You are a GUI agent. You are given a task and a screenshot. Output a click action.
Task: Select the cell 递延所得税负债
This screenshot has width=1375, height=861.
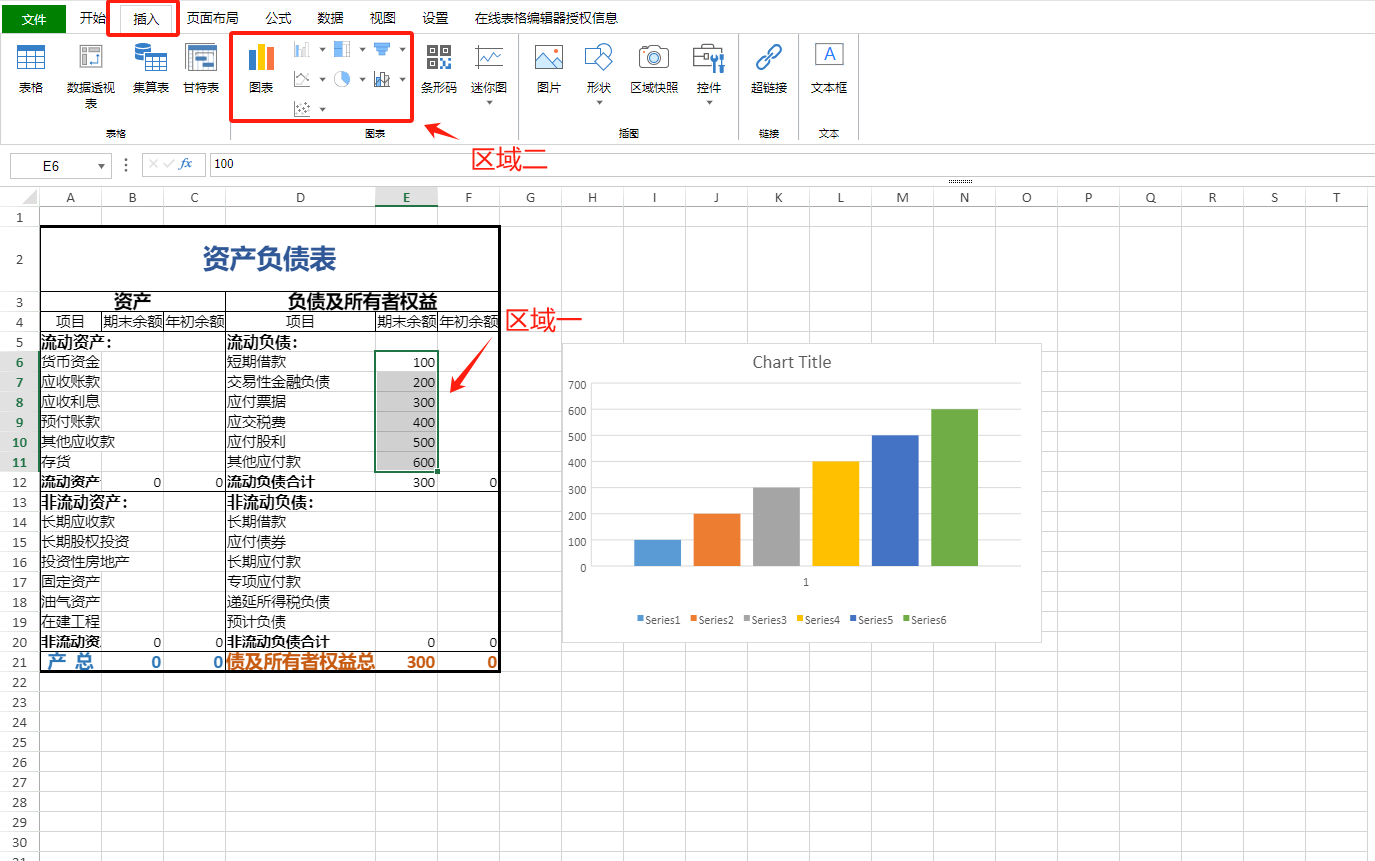[300, 602]
